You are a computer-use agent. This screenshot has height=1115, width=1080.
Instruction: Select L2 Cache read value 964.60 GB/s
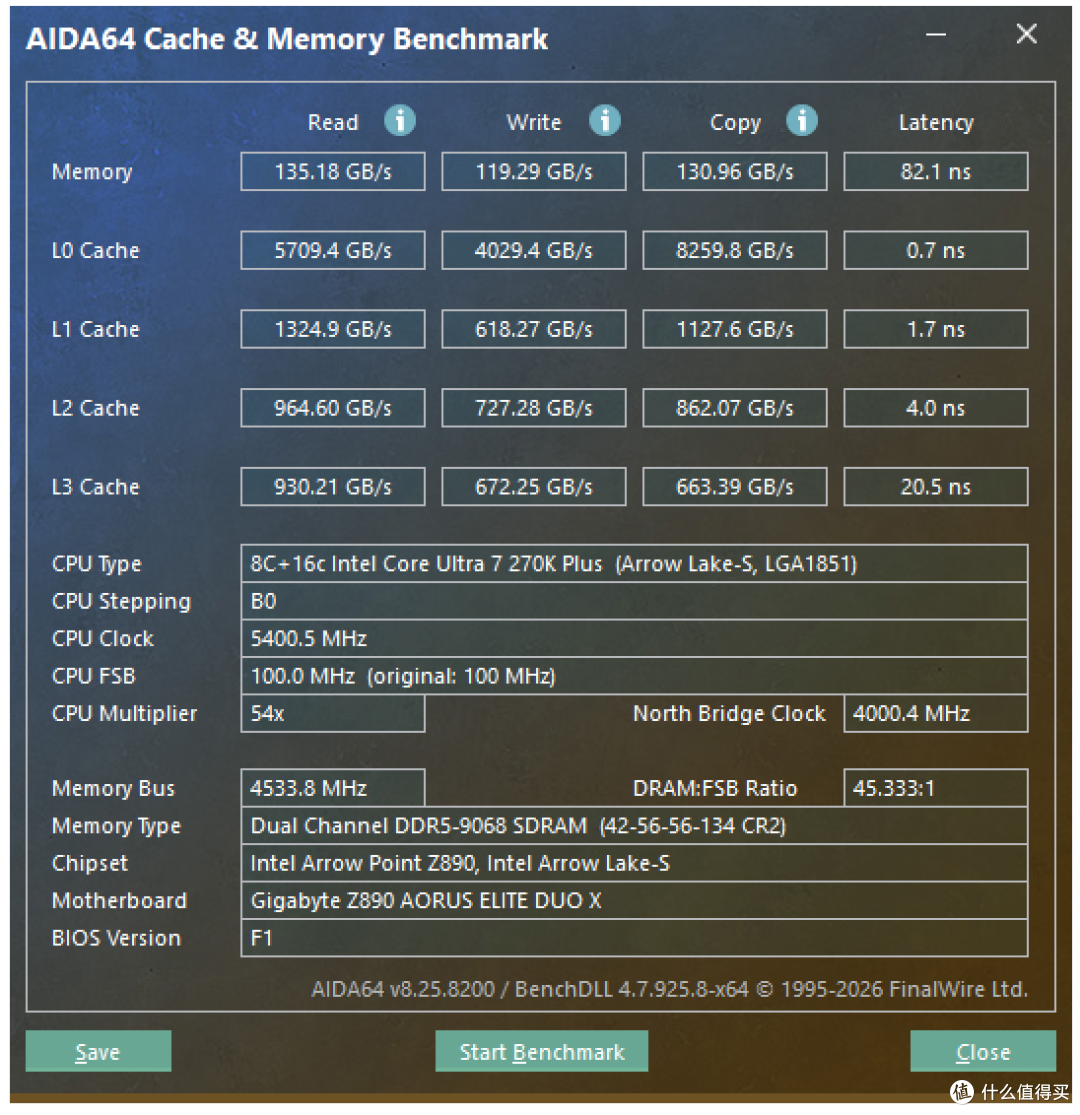click(333, 408)
